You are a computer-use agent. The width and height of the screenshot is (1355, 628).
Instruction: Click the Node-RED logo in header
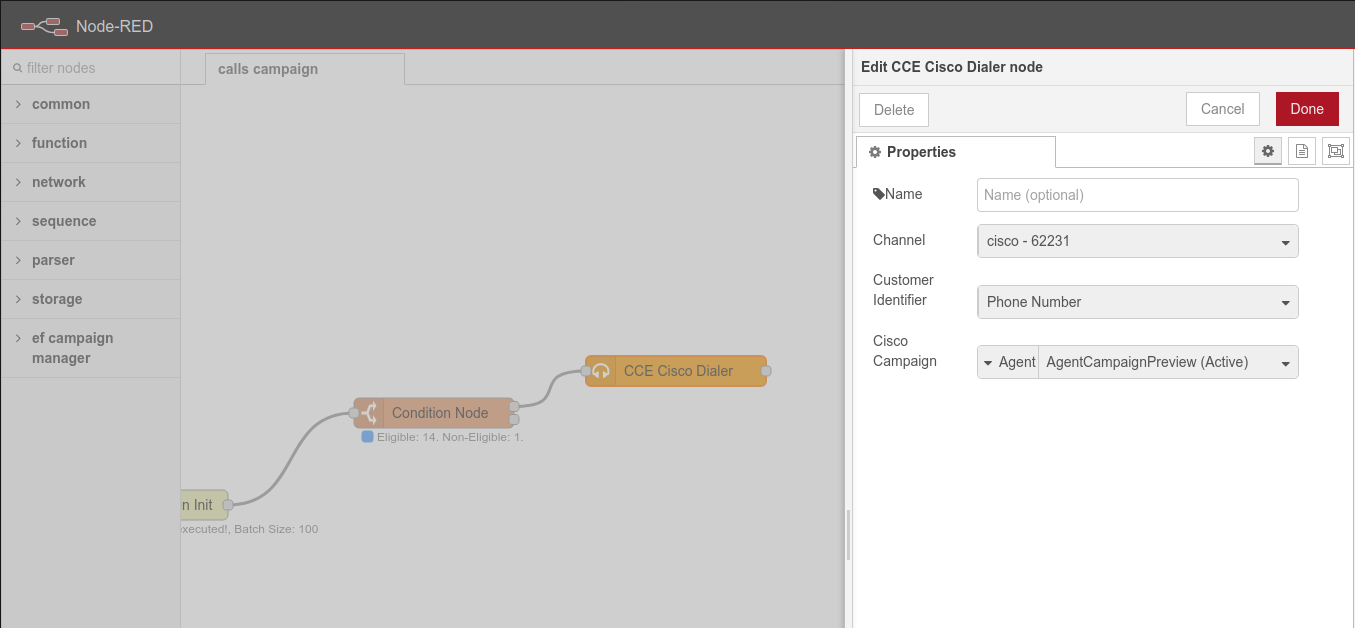44,26
